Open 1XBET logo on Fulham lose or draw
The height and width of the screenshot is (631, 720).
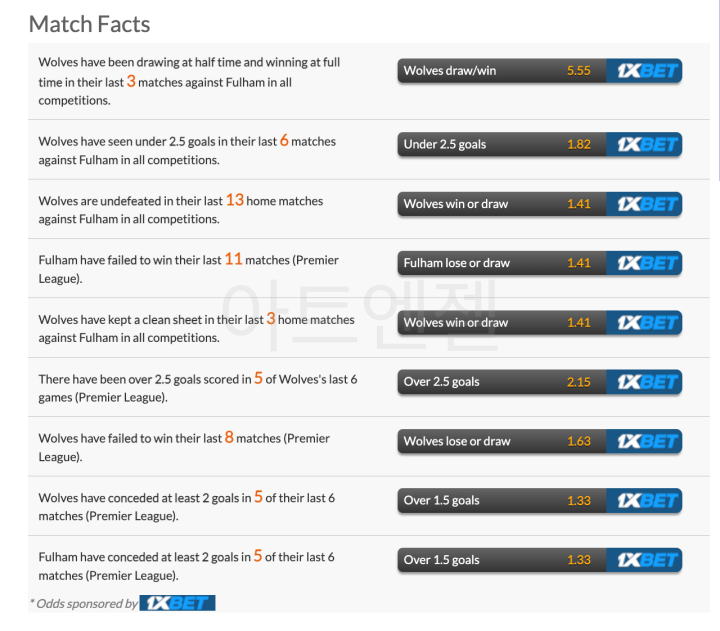pyautogui.click(x=647, y=263)
